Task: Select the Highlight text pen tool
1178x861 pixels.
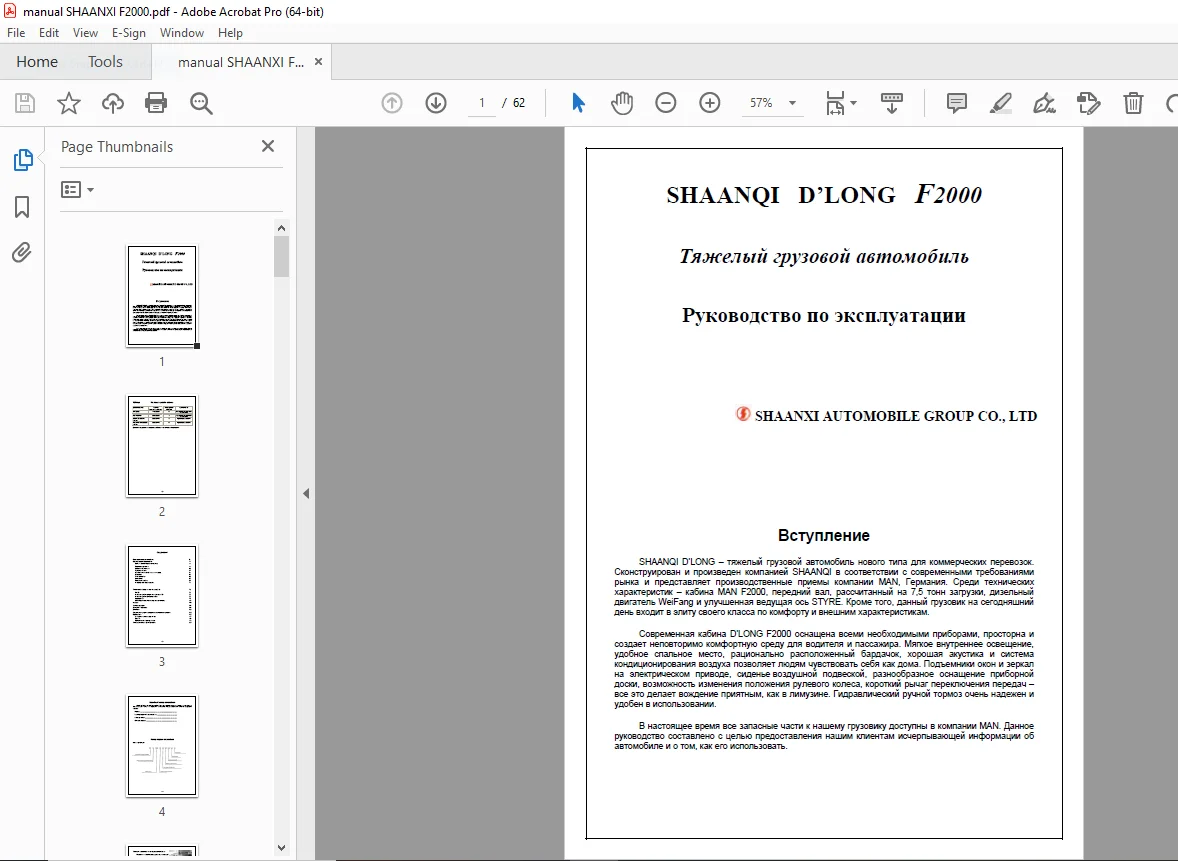Action: coord(1000,103)
